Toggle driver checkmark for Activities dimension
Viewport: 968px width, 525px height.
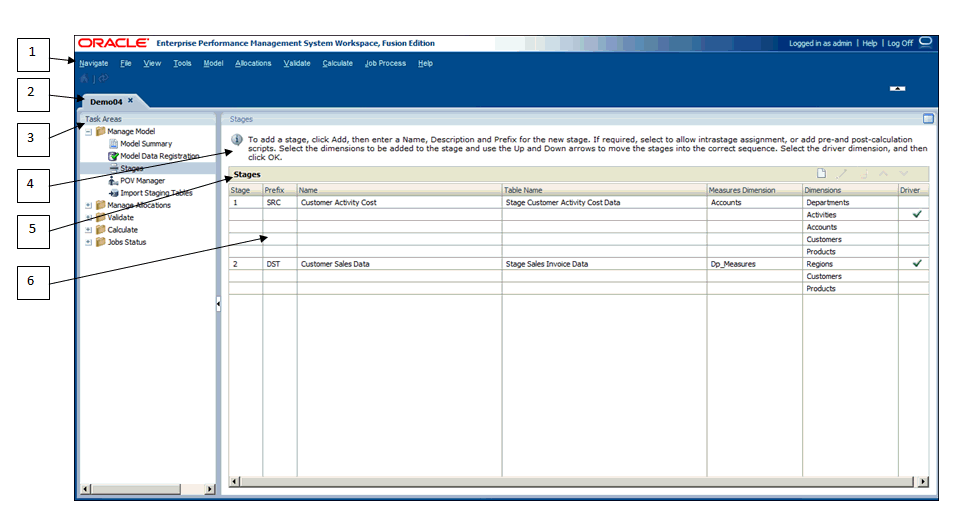[x=917, y=214]
